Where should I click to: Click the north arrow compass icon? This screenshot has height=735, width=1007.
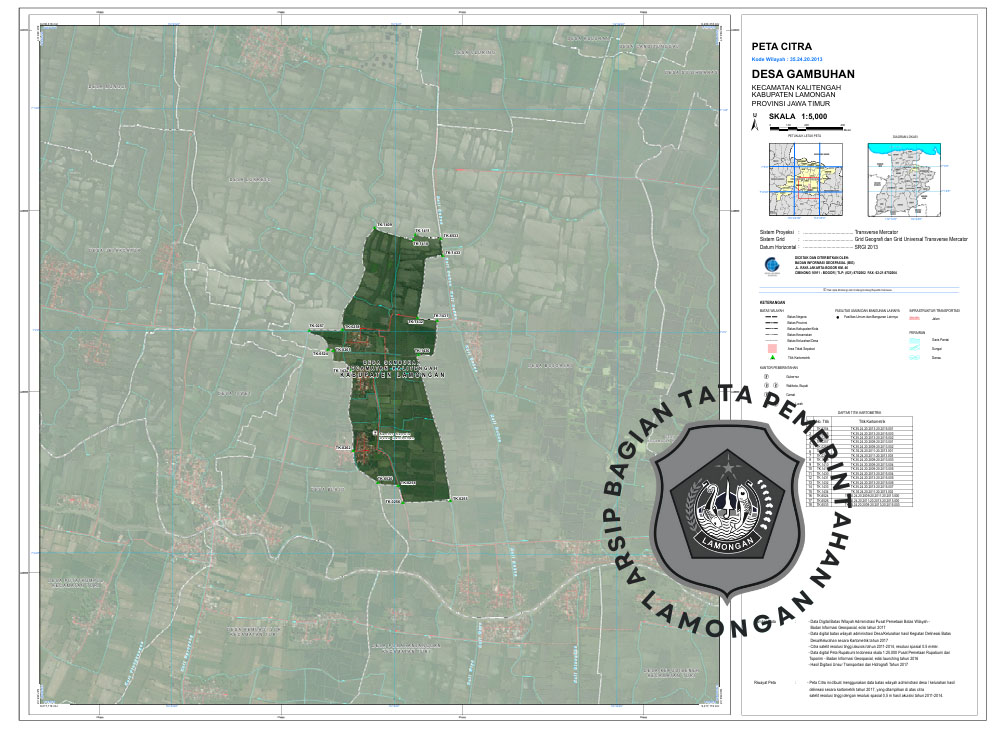pyautogui.click(x=755, y=124)
